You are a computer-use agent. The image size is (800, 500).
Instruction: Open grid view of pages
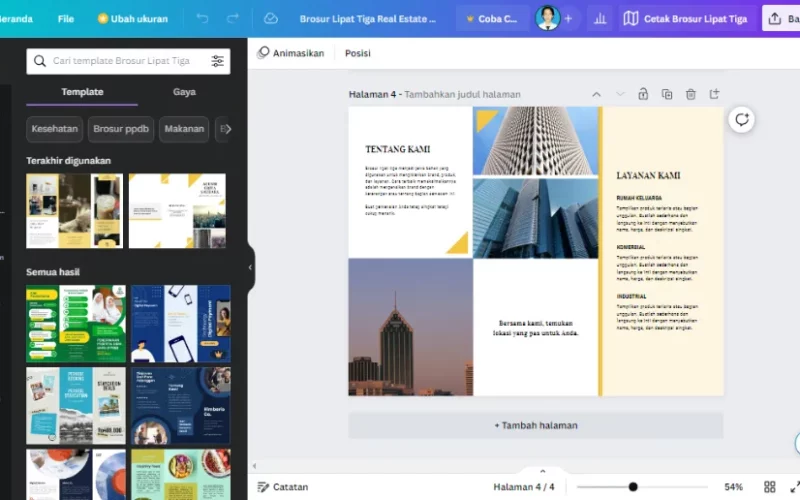(769, 487)
